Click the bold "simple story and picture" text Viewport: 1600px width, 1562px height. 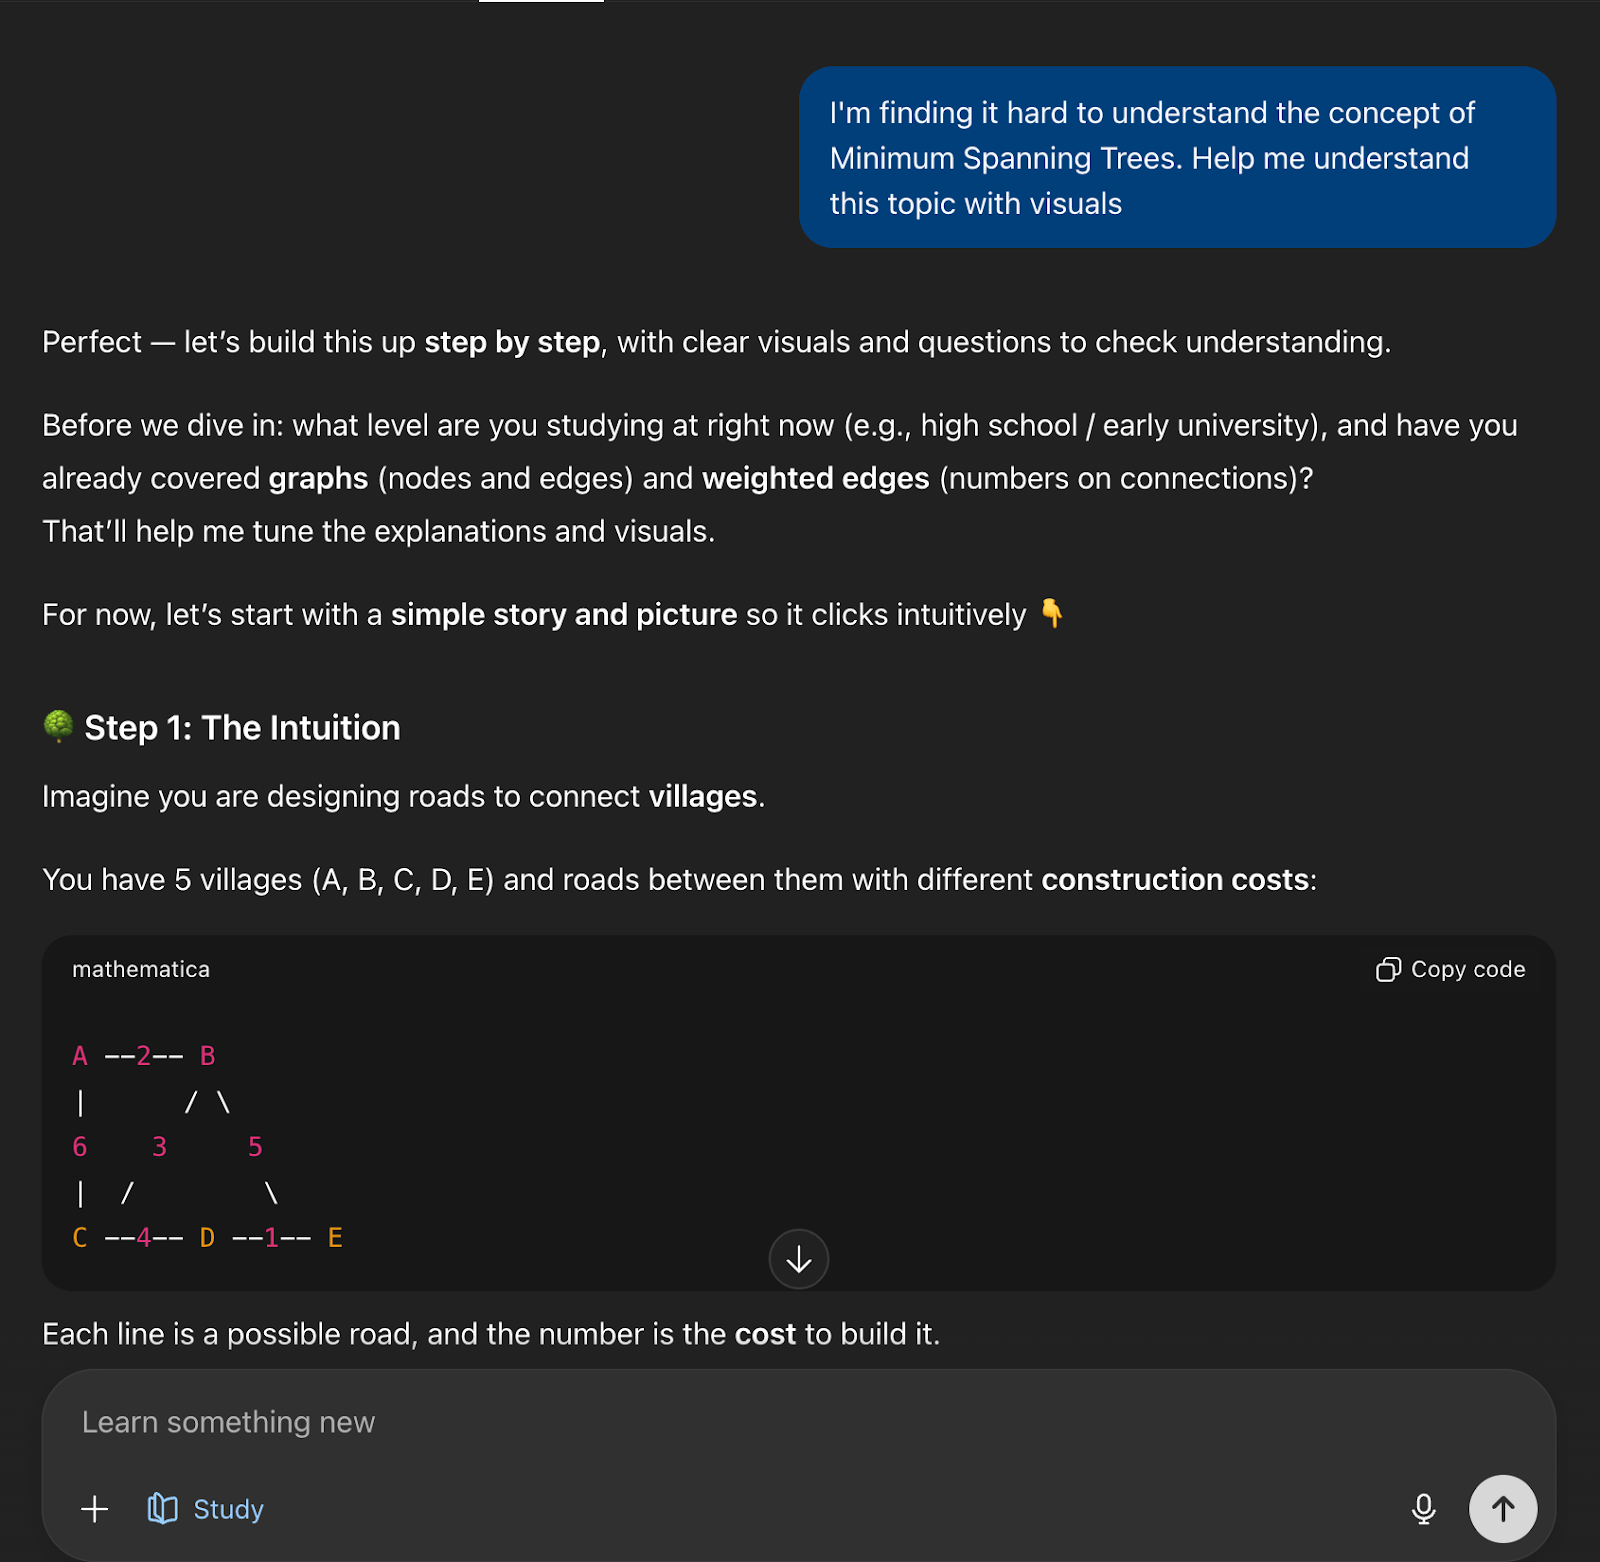coord(563,614)
